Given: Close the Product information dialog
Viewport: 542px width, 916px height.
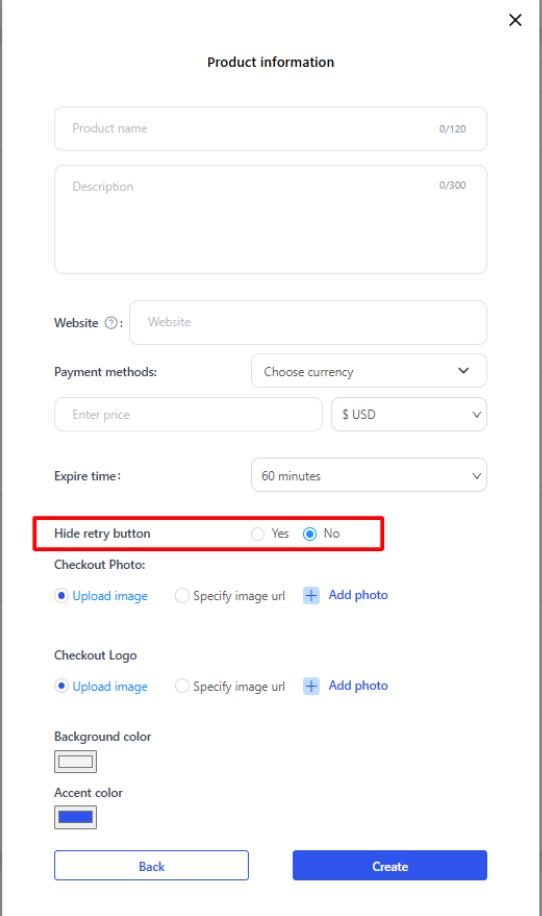Looking at the screenshot, I should 515,20.
